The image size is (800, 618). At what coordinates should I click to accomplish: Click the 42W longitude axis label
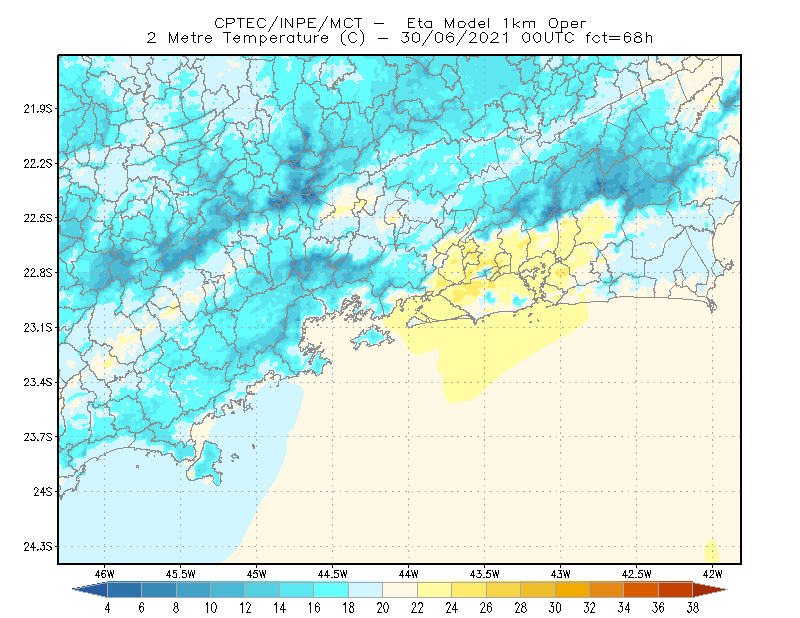712,574
